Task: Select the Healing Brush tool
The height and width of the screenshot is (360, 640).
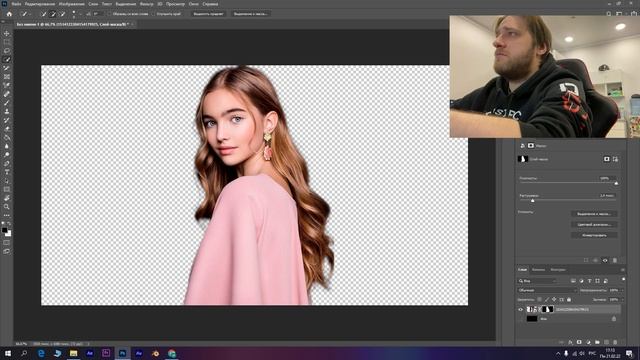Action: coord(7,94)
